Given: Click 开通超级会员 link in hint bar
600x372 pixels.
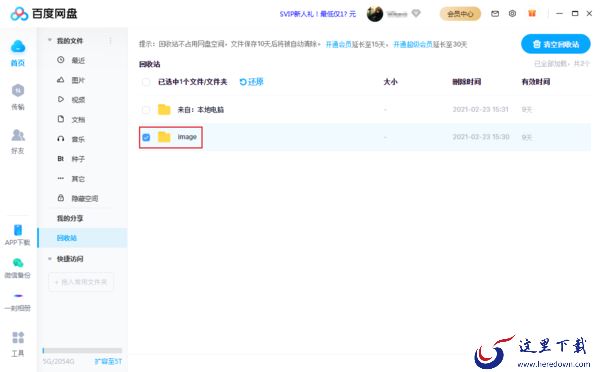Looking at the screenshot, I should pos(413,44).
